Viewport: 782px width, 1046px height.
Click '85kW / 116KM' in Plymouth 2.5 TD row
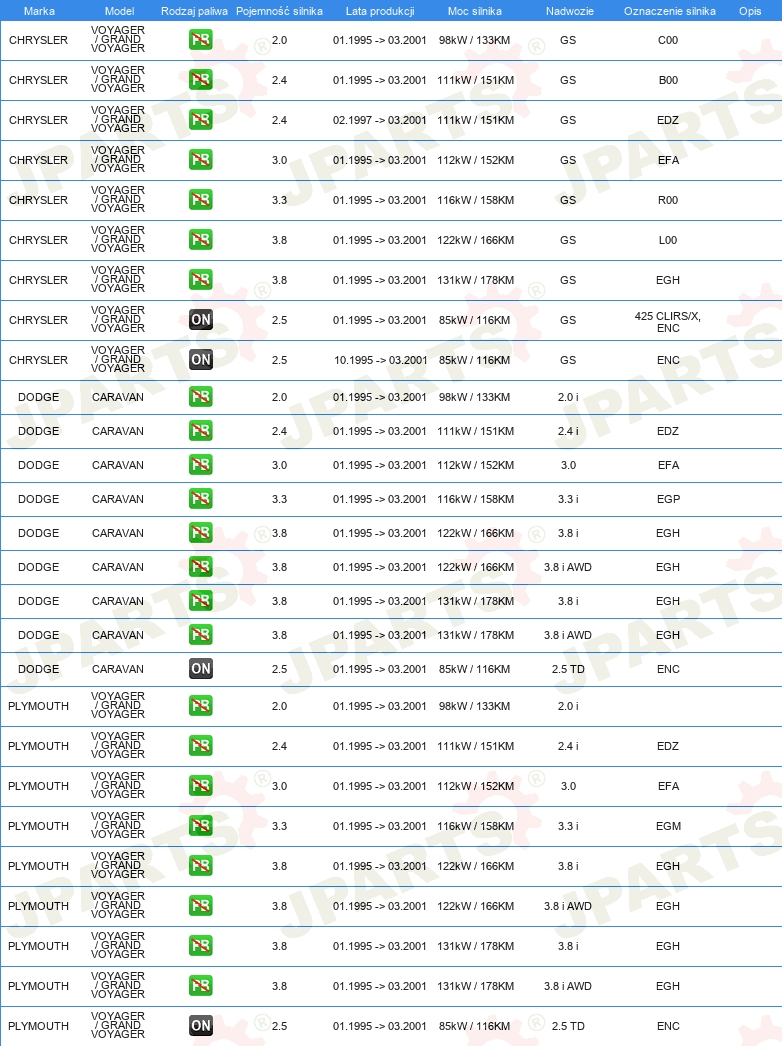click(474, 1026)
